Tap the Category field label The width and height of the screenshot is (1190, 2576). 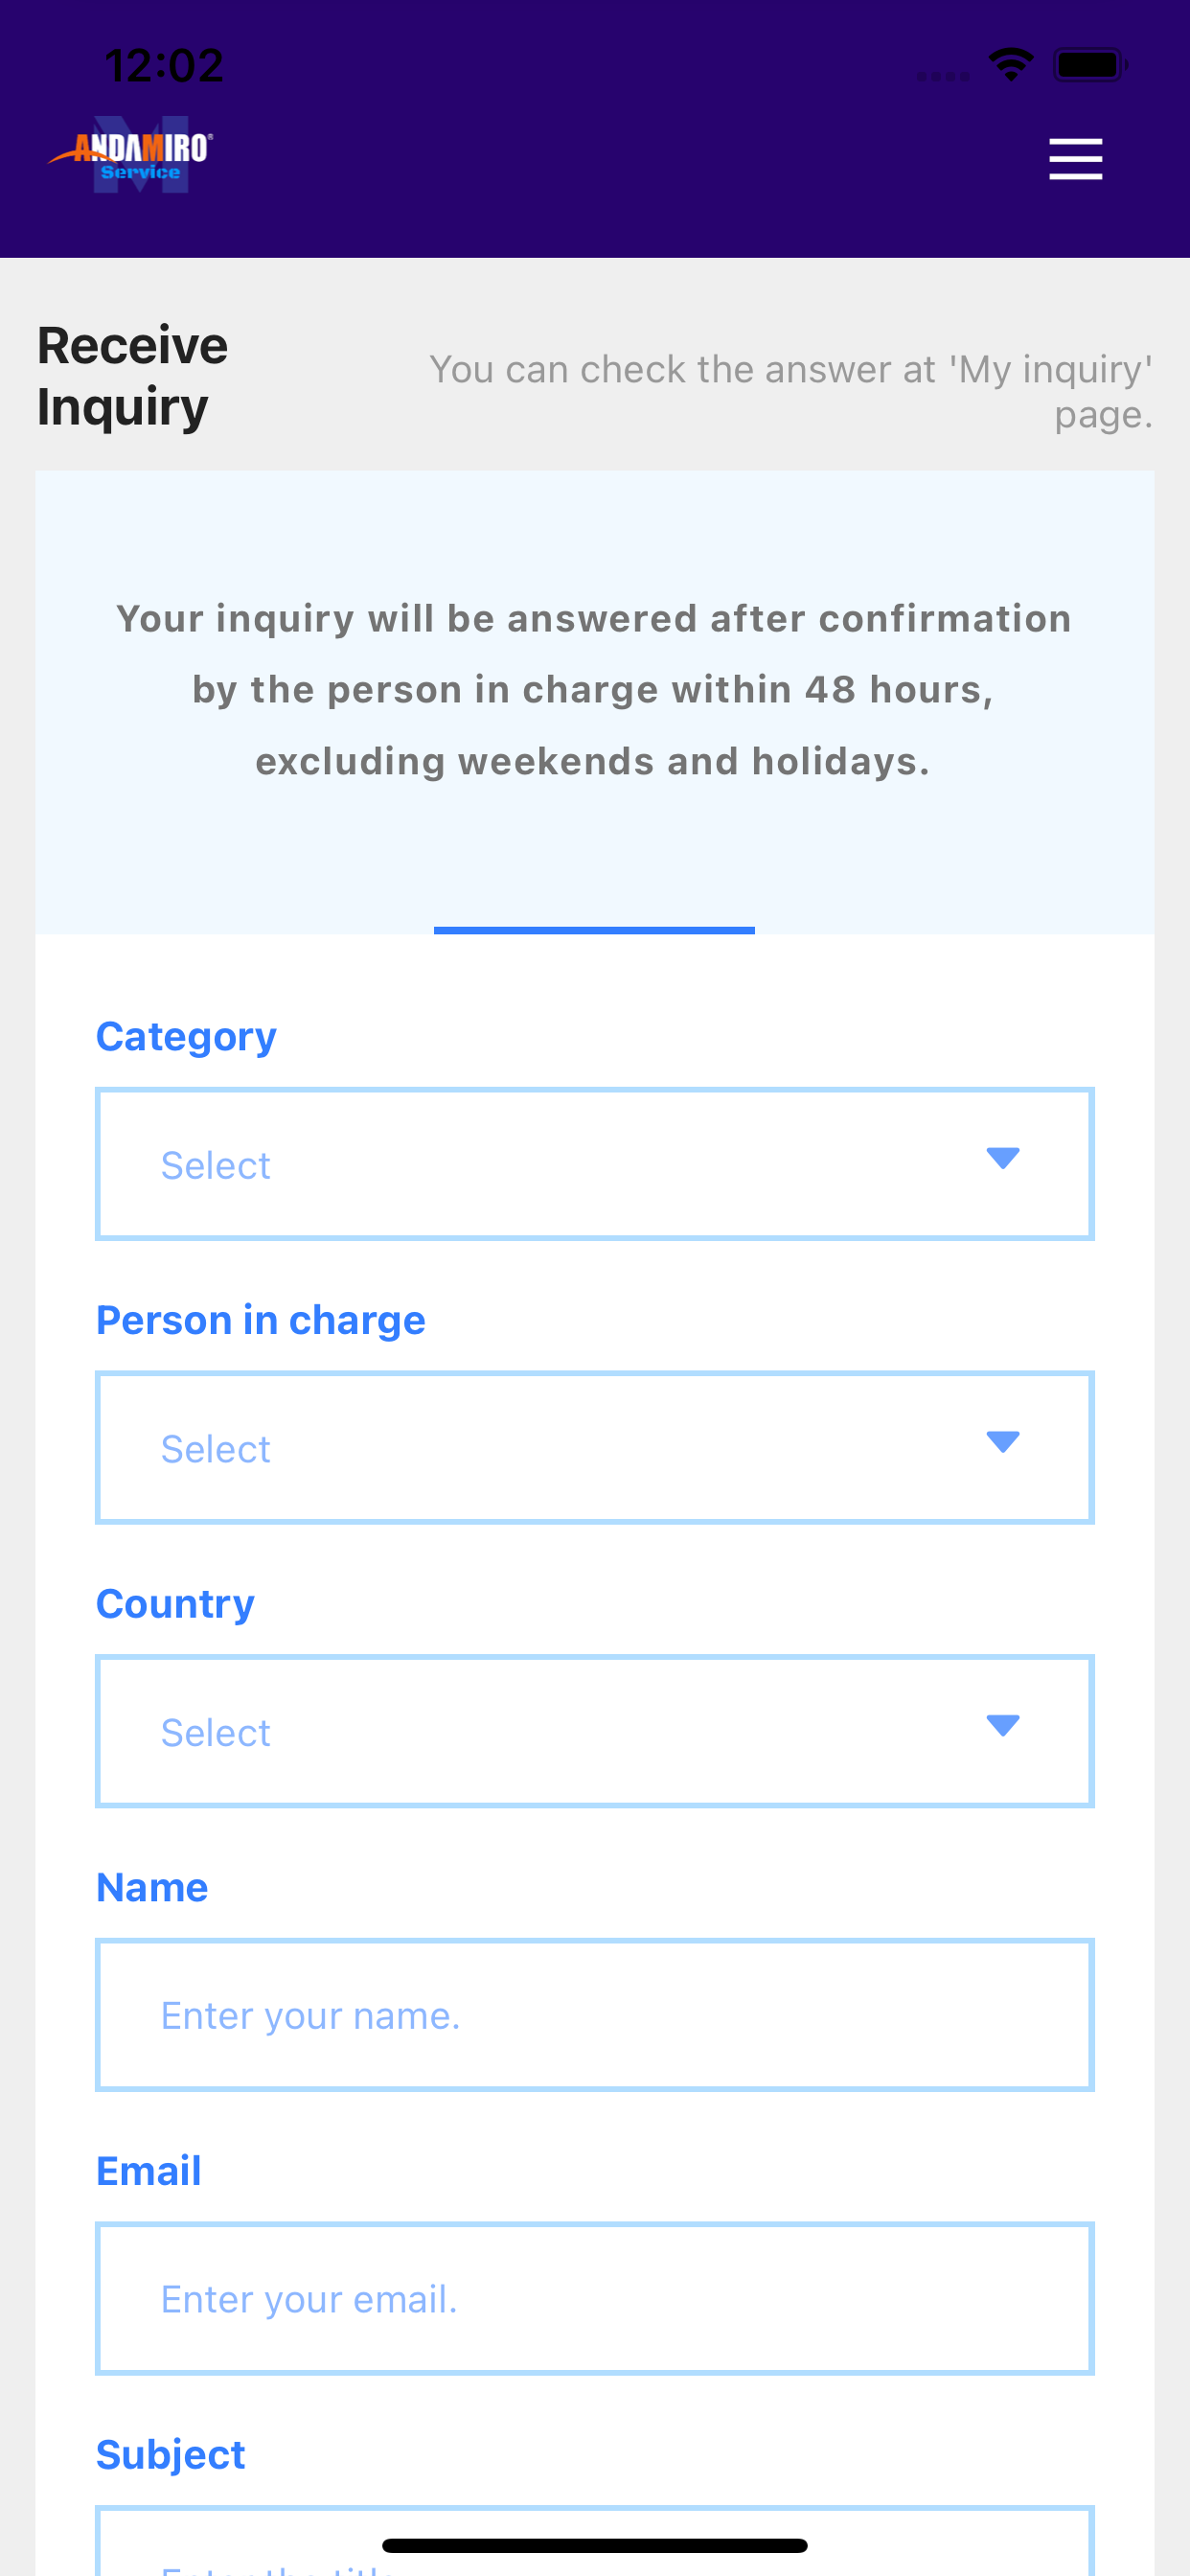point(186,1036)
